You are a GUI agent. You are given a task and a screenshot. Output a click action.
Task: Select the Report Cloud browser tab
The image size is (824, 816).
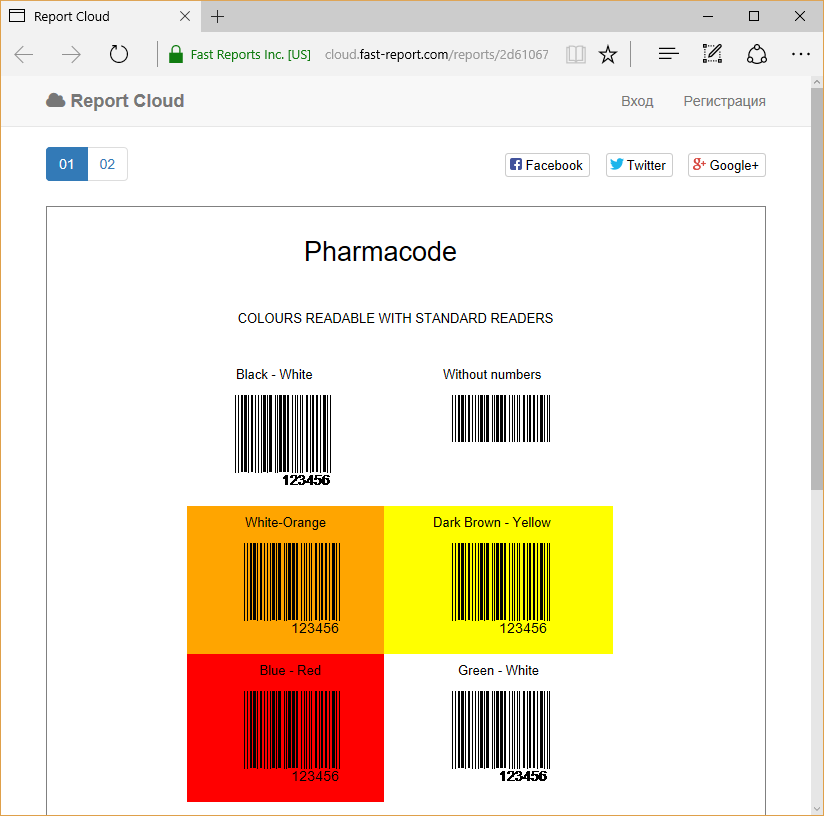coord(100,16)
